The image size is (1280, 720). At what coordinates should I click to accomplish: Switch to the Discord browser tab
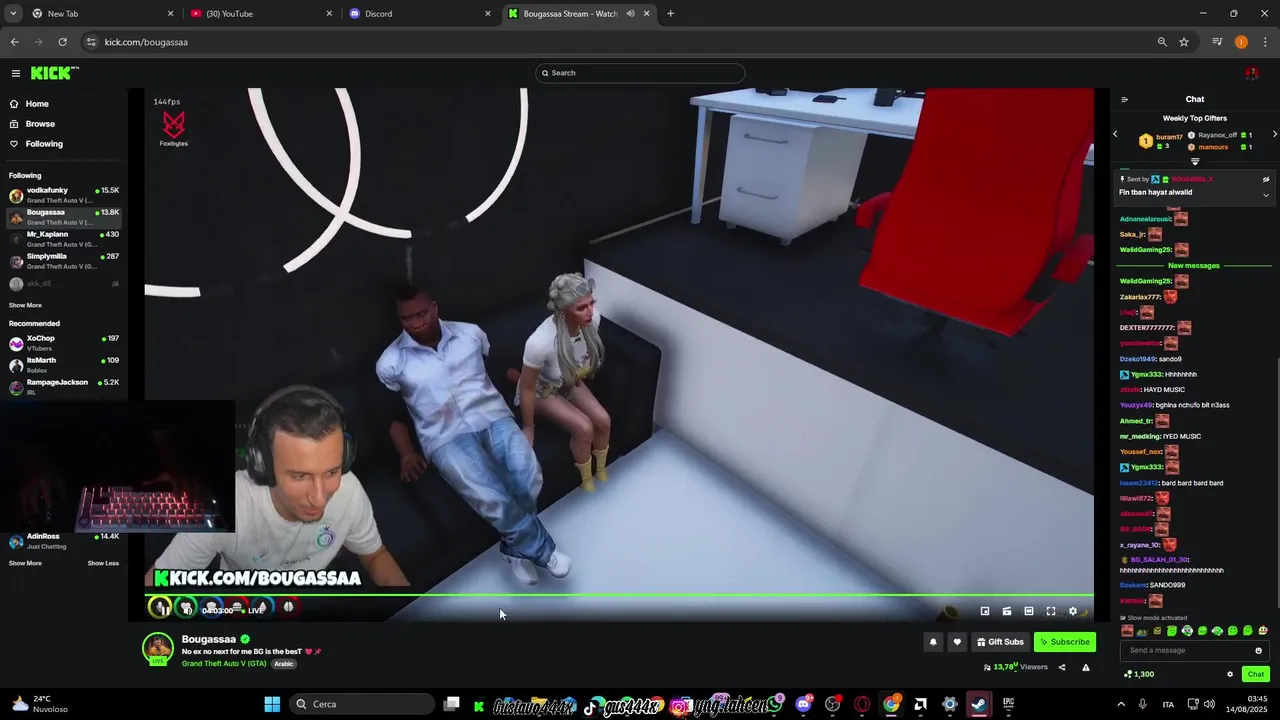pos(420,14)
